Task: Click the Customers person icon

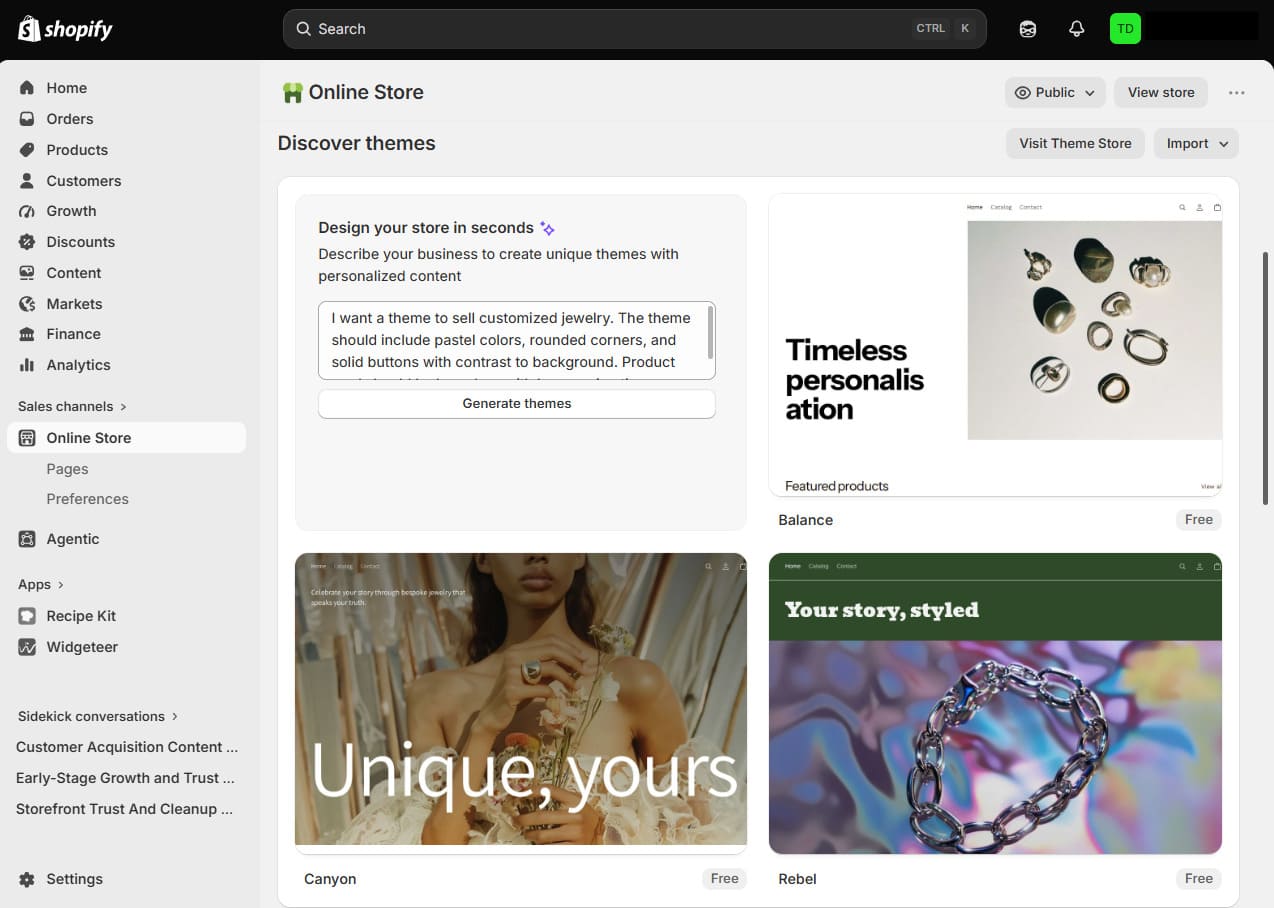Action: (x=27, y=181)
